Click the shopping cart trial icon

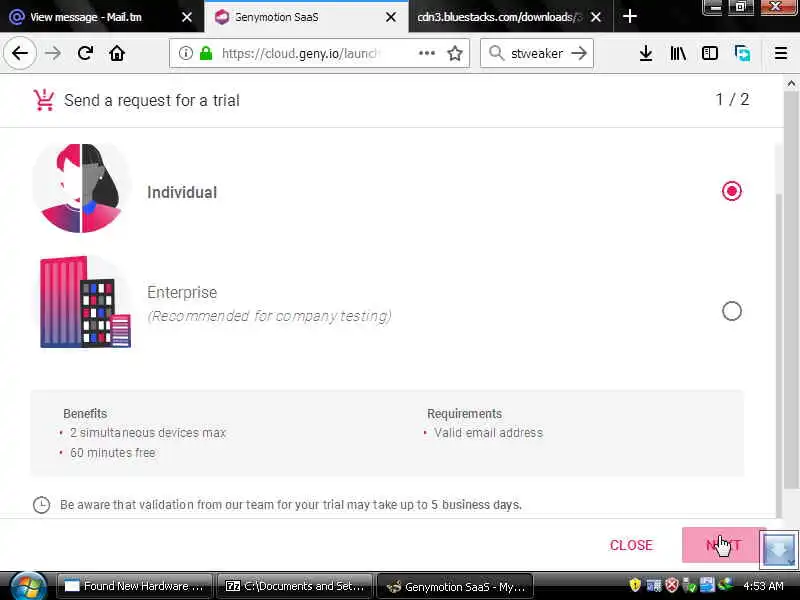pyautogui.click(x=44, y=100)
